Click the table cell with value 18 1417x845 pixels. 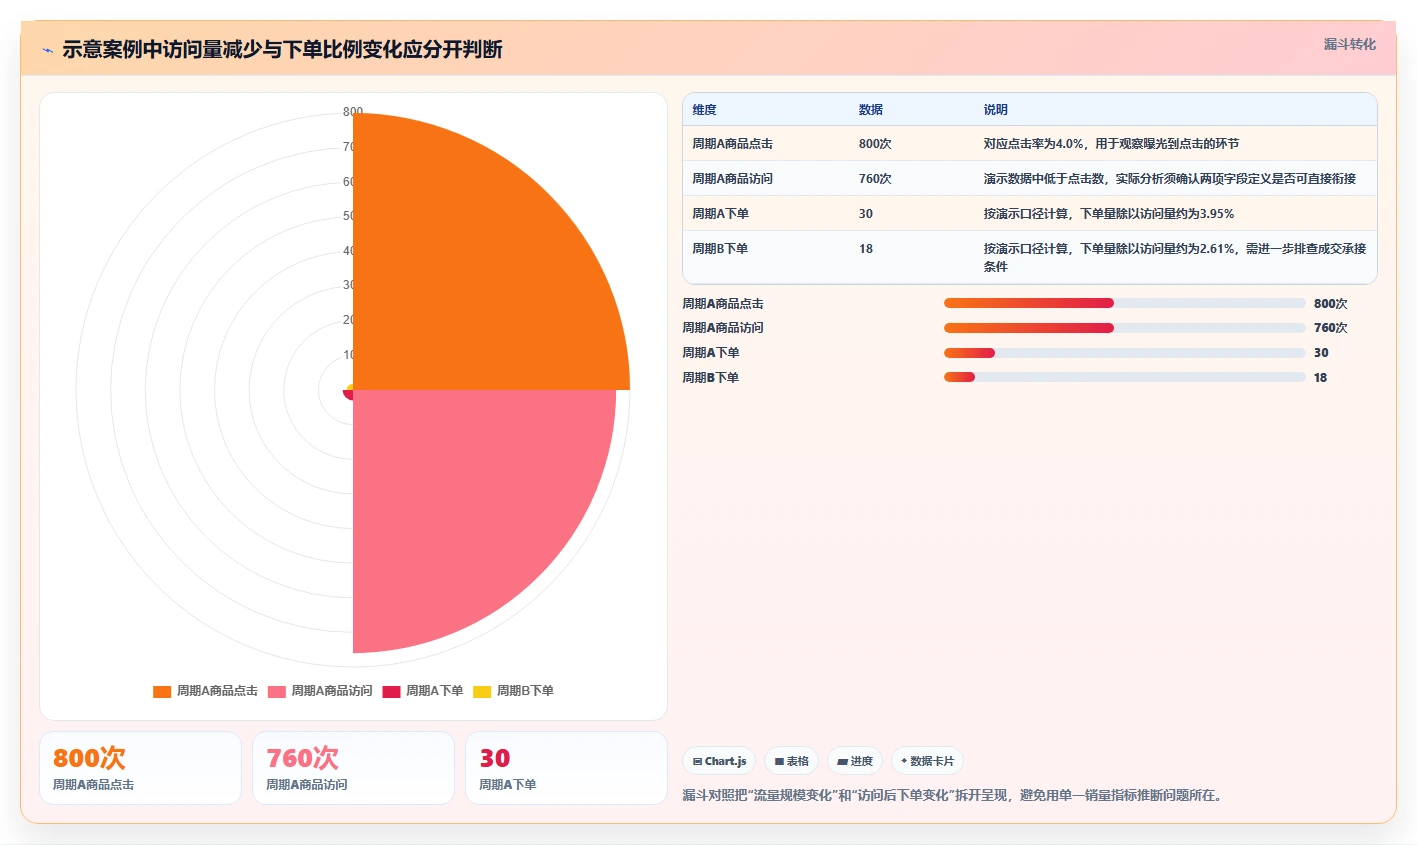pos(866,249)
